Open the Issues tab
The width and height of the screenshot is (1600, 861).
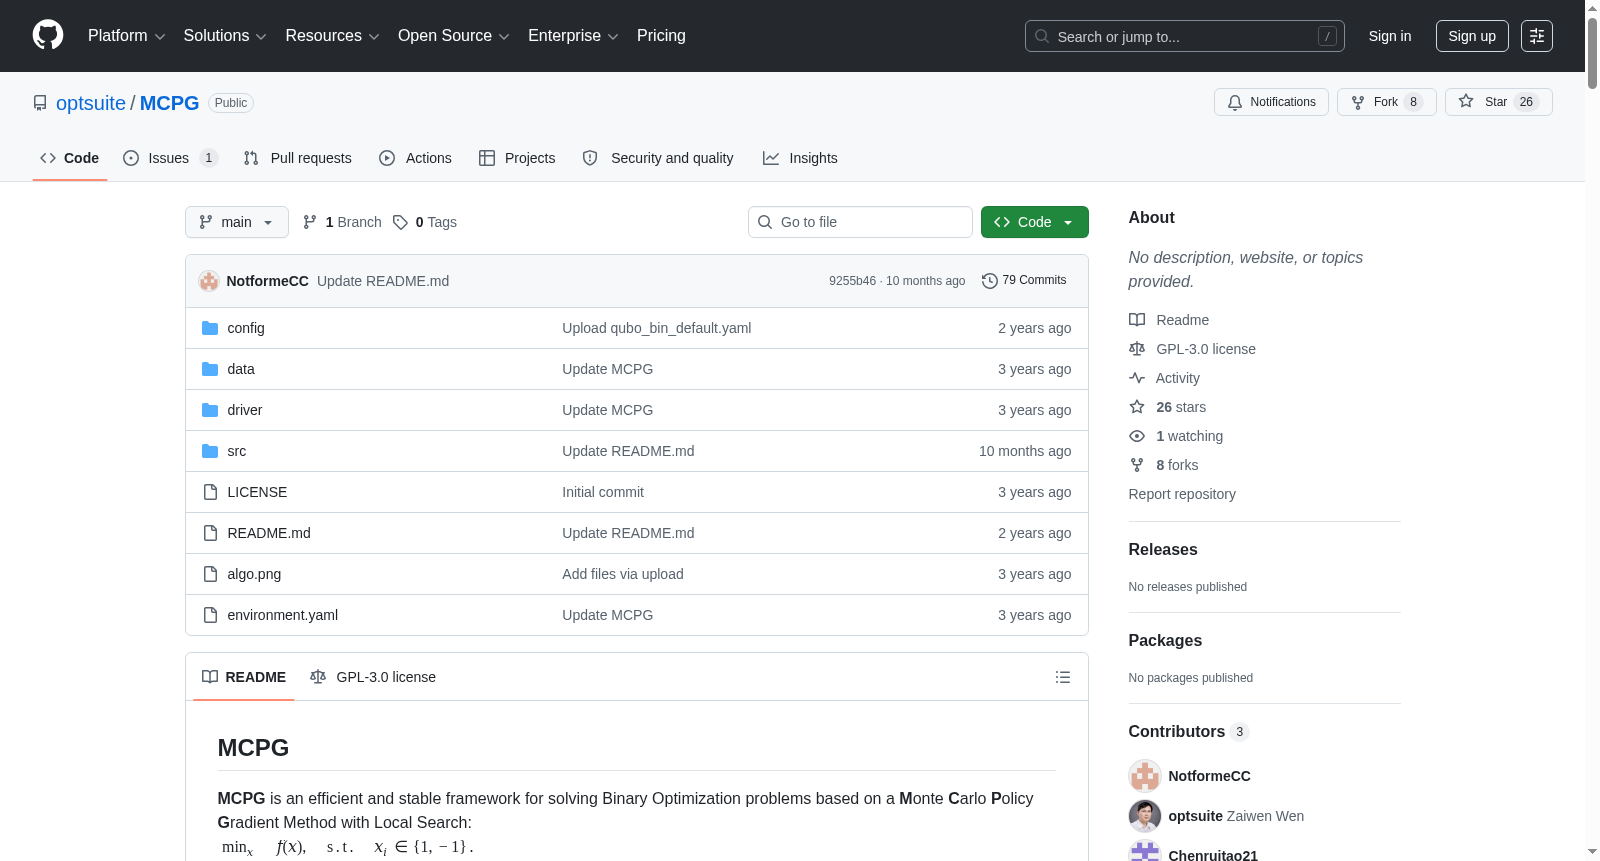170,158
